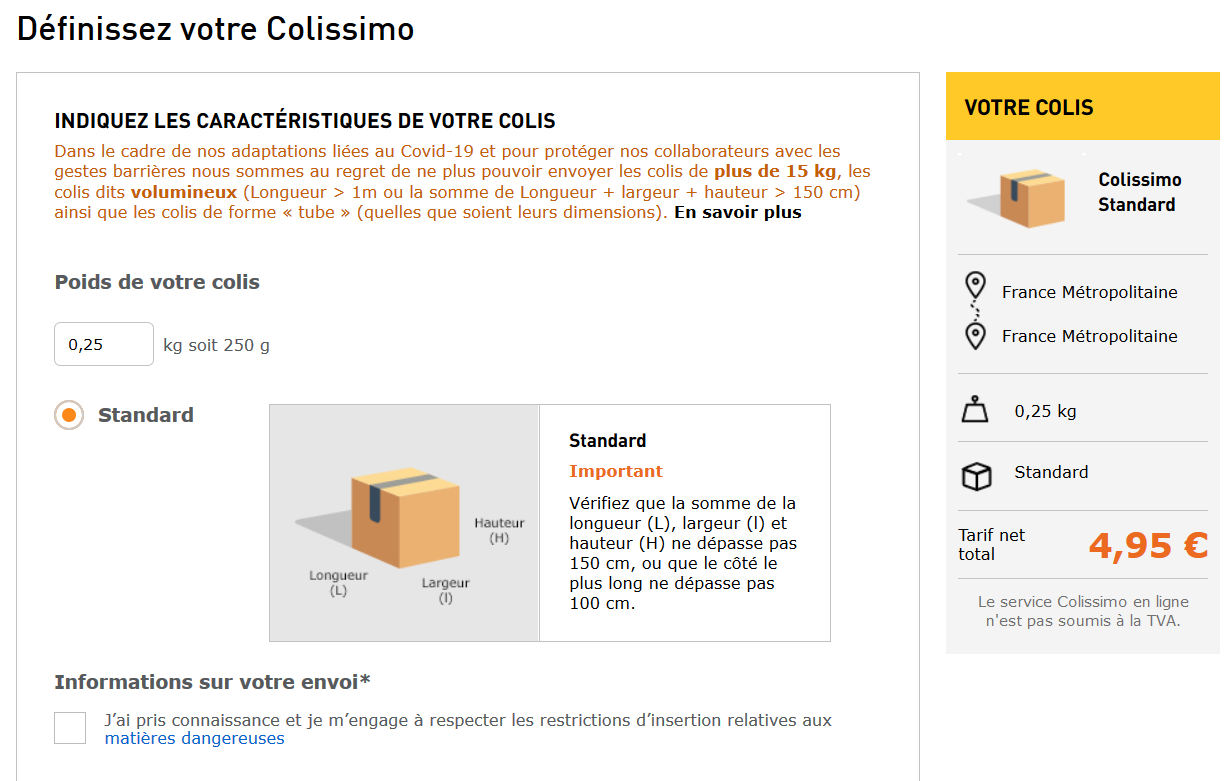Click the Colissimo Standard parcel icon in summary
The height and width of the screenshot is (781, 1226).
[x=1015, y=197]
